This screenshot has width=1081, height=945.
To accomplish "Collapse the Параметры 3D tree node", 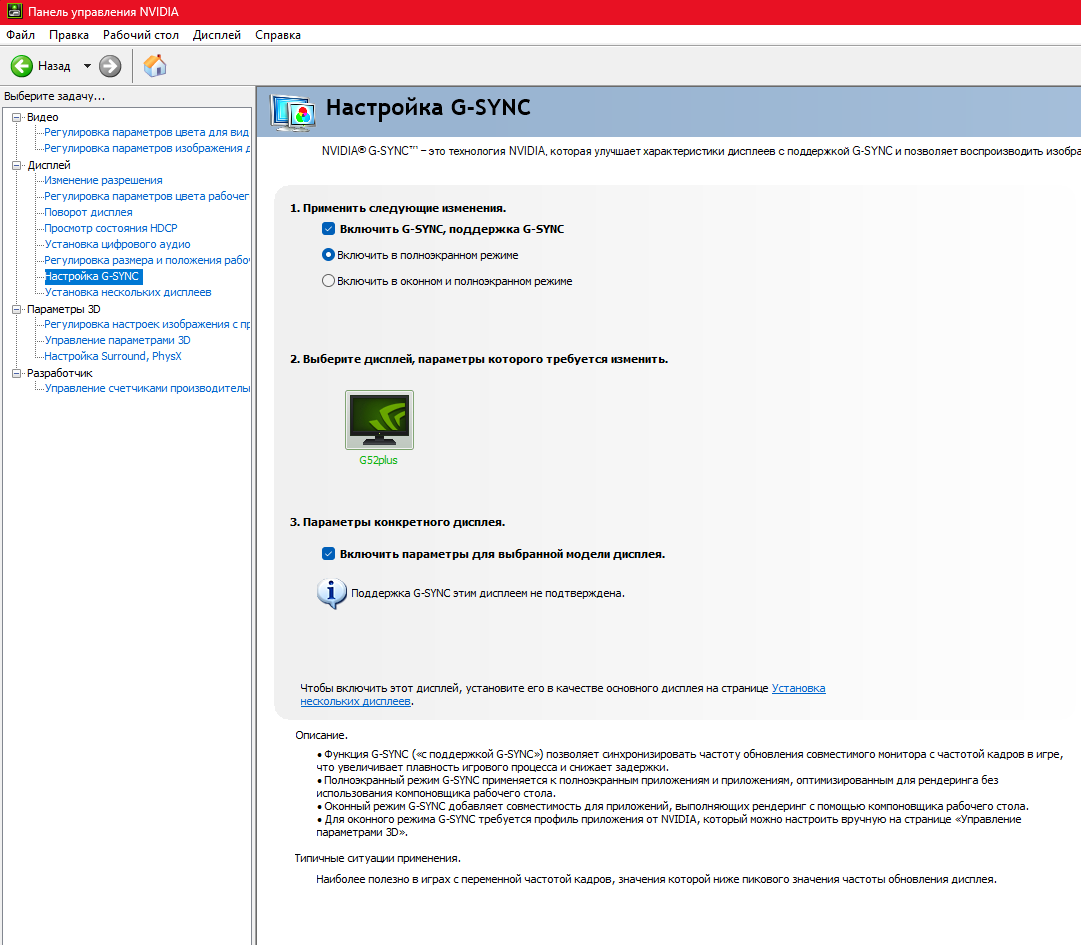I will point(16,309).
